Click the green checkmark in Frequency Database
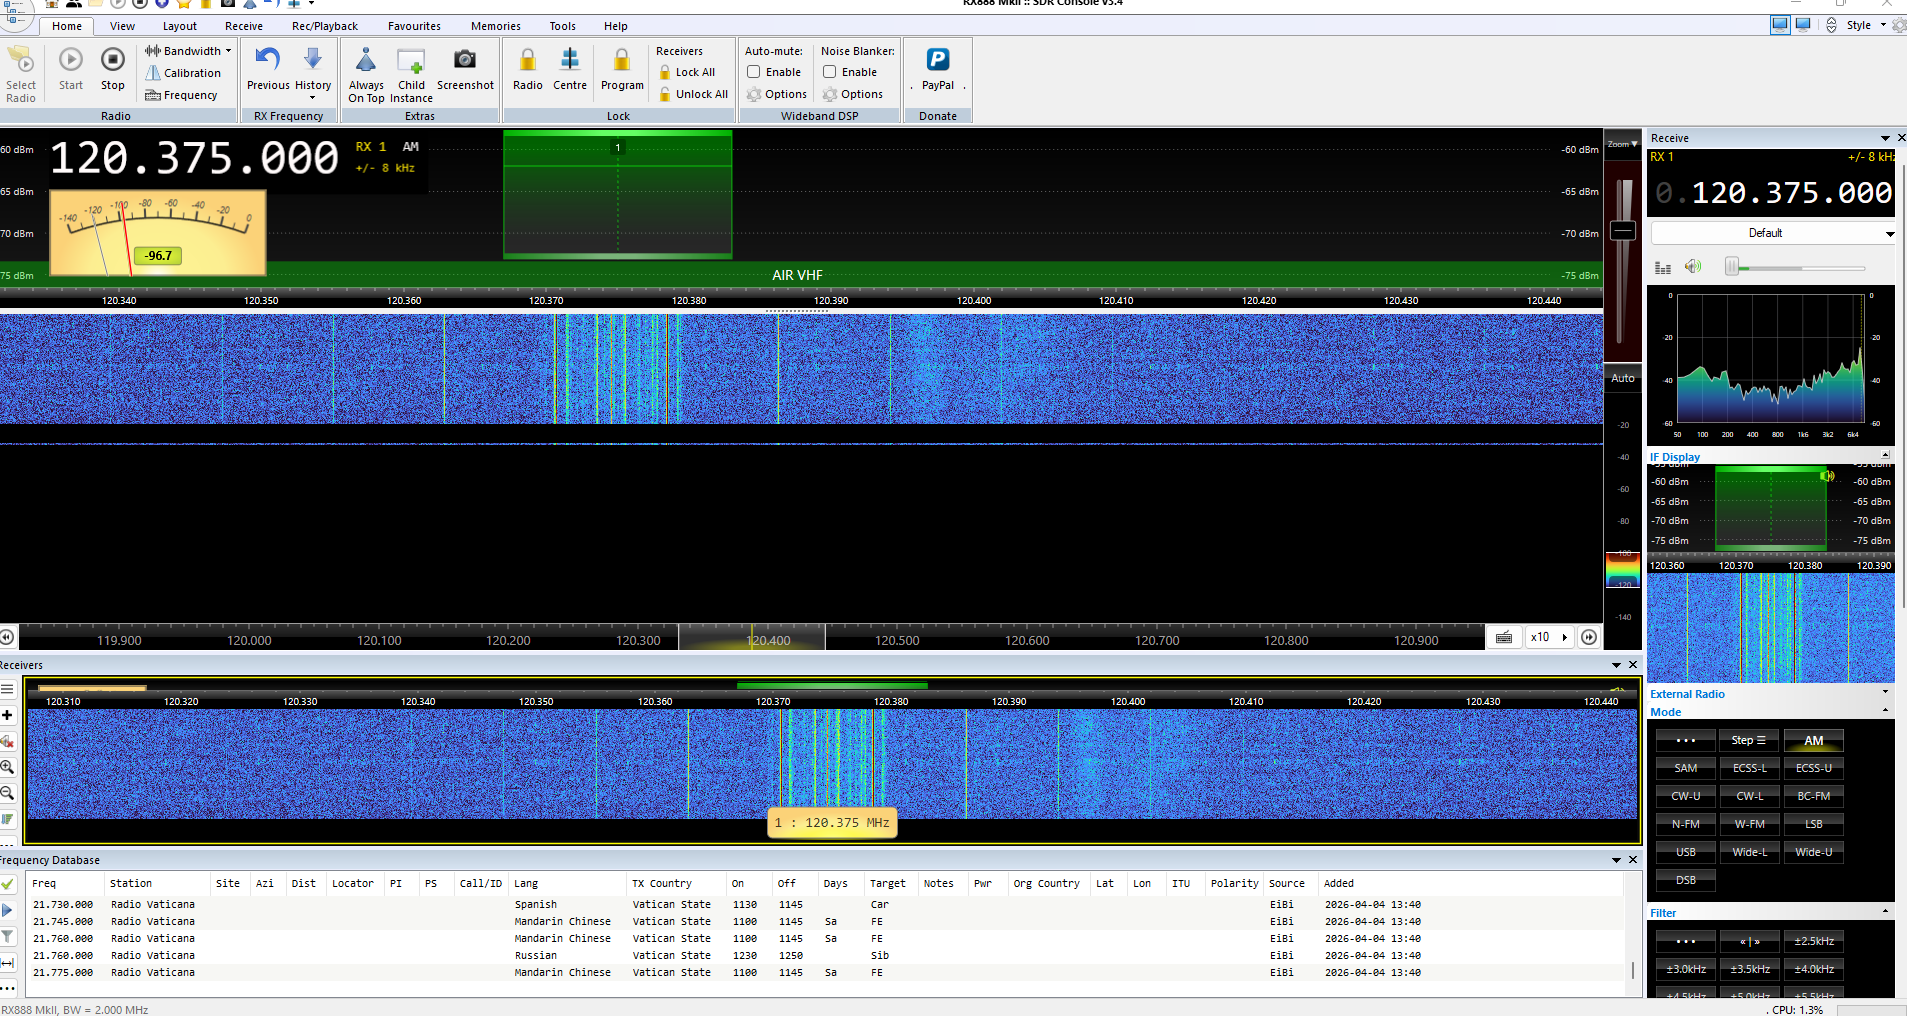Screen dimensions: 1907x1016 [7, 884]
